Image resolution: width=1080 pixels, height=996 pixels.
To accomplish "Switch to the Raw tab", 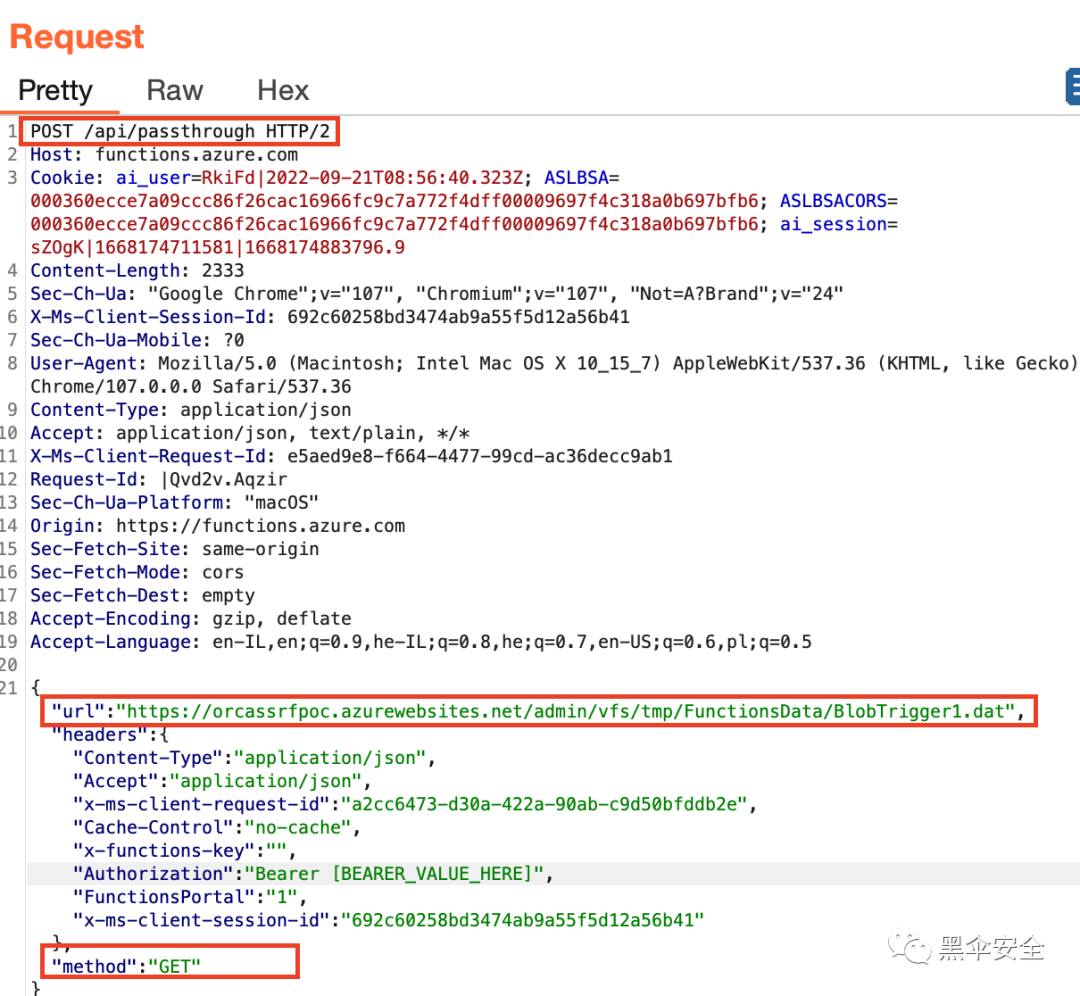I will tap(175, 91).
